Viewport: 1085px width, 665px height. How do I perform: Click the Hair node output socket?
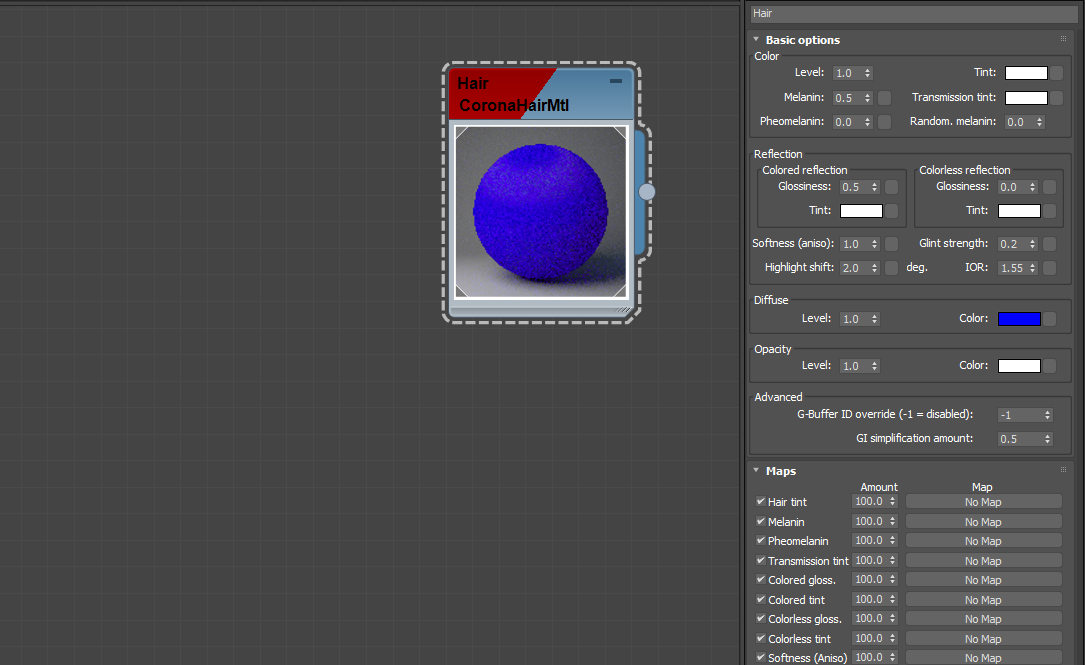[x=646, y=192]
